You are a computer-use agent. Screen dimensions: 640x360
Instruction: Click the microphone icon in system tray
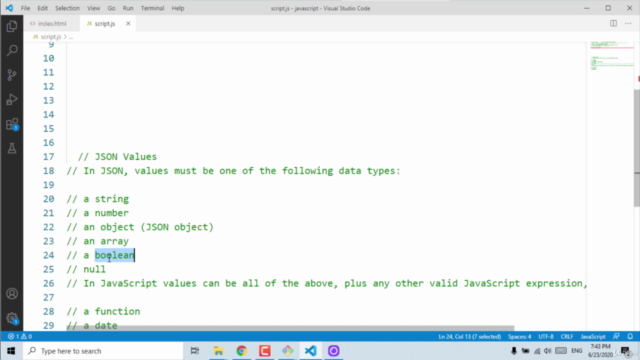(513, 351)
